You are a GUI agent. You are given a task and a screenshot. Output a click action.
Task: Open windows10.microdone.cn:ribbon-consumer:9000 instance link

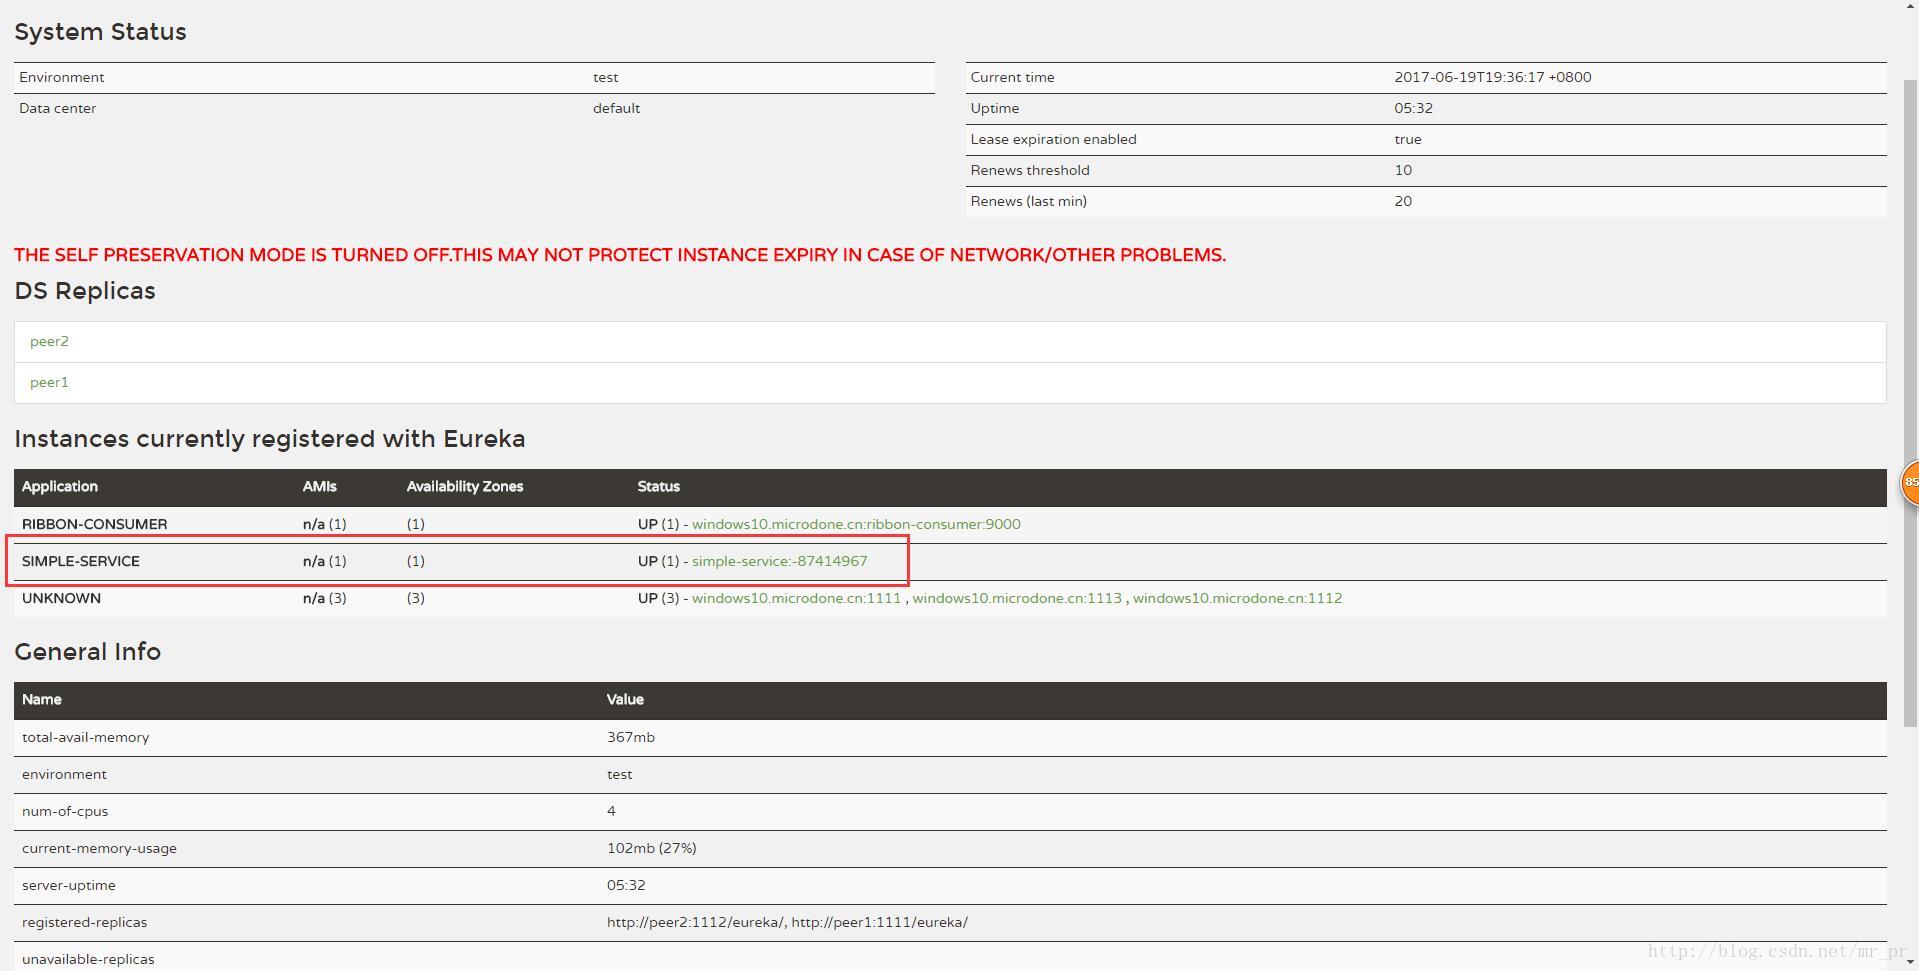coord(856,524)
